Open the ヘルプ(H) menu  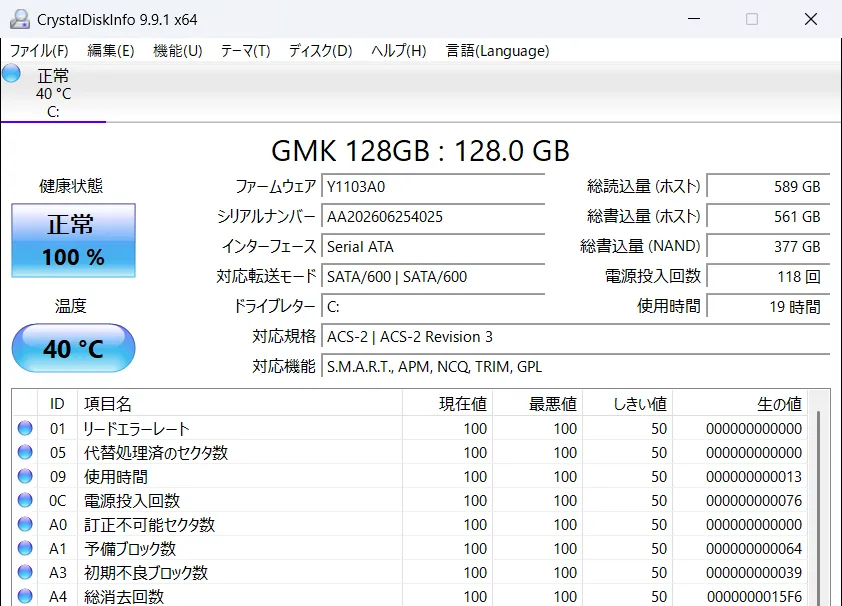click(x=399, y=51)
